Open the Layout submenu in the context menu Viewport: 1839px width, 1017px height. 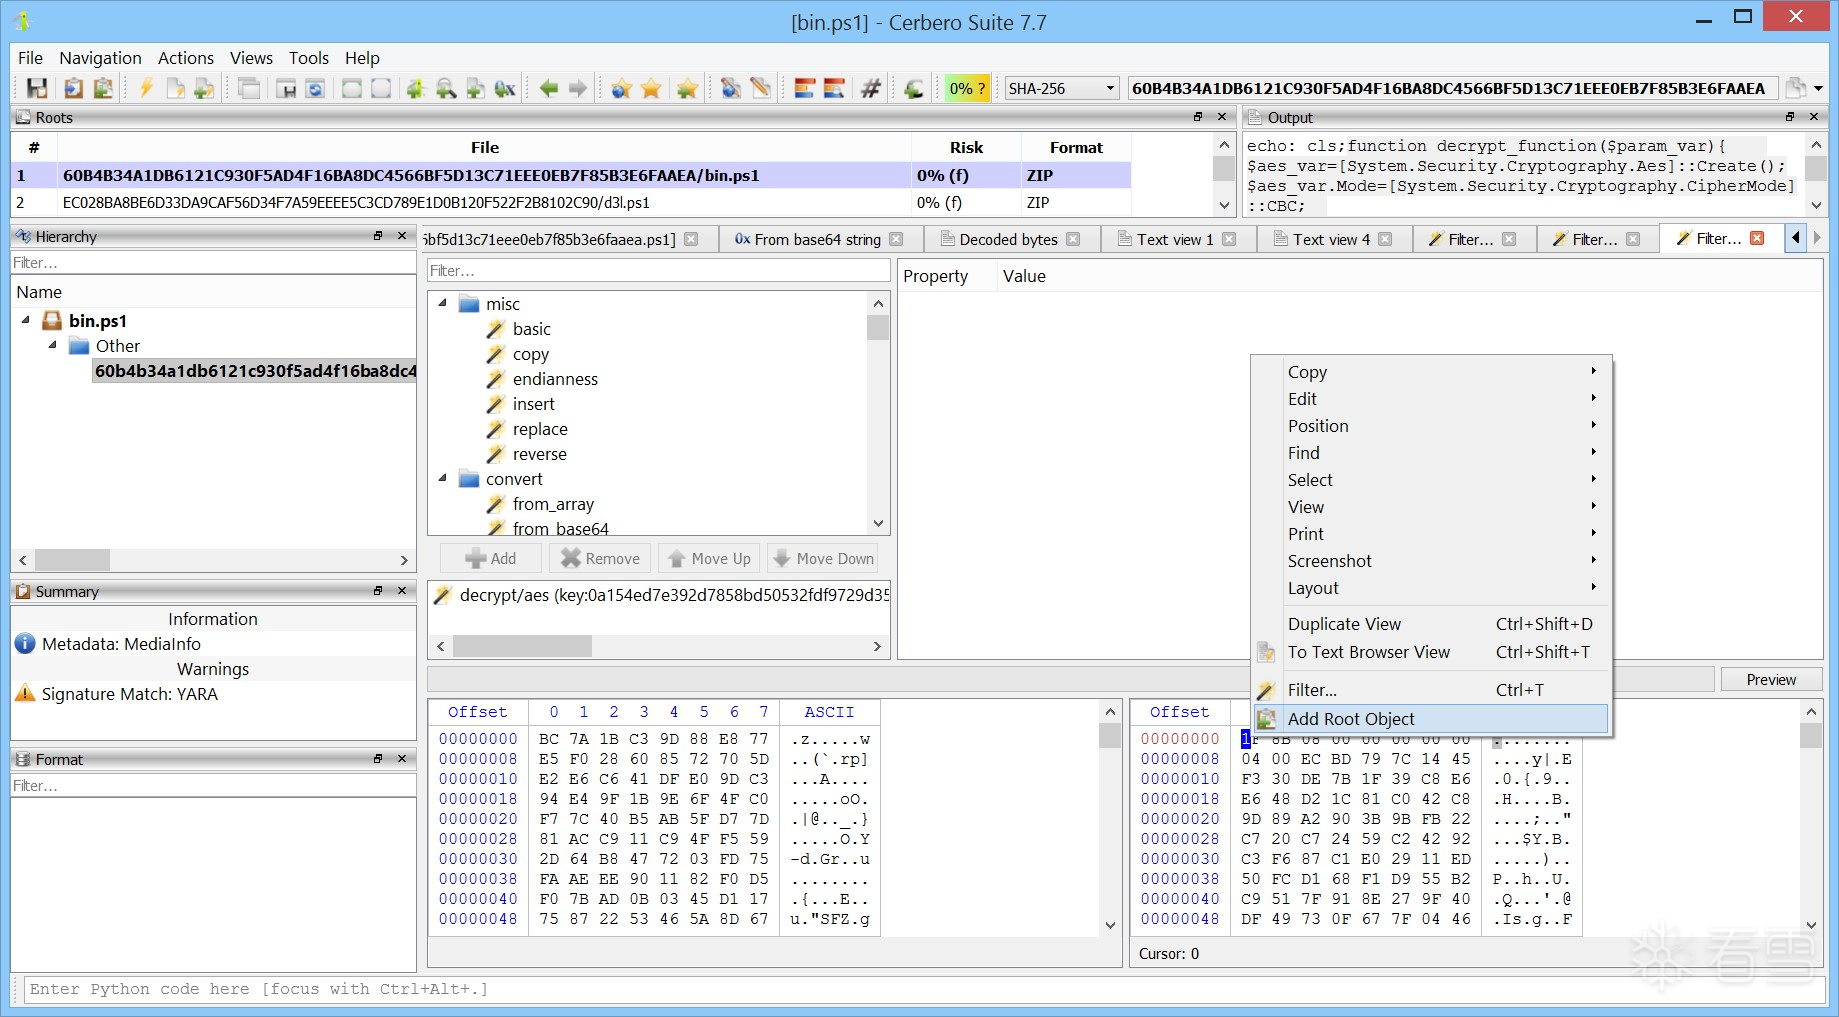(x=1431, y=588)
